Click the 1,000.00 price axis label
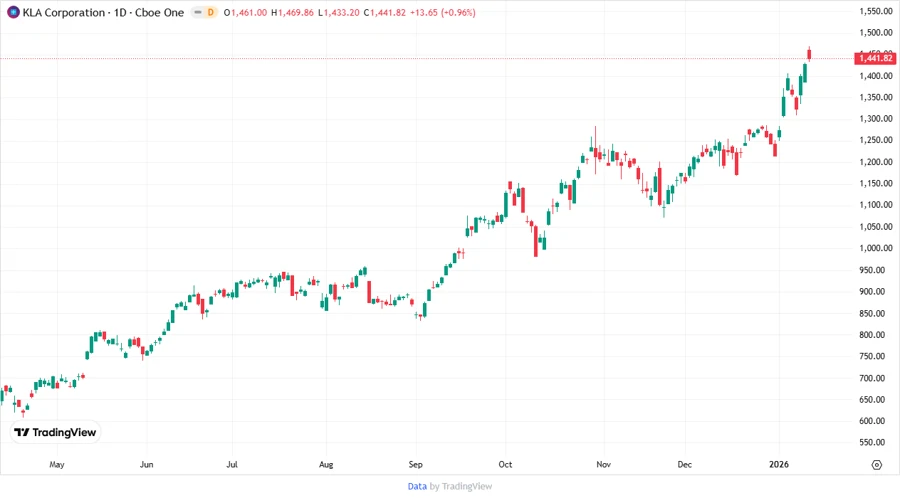900x498 pixels. (x=876, y=248)
